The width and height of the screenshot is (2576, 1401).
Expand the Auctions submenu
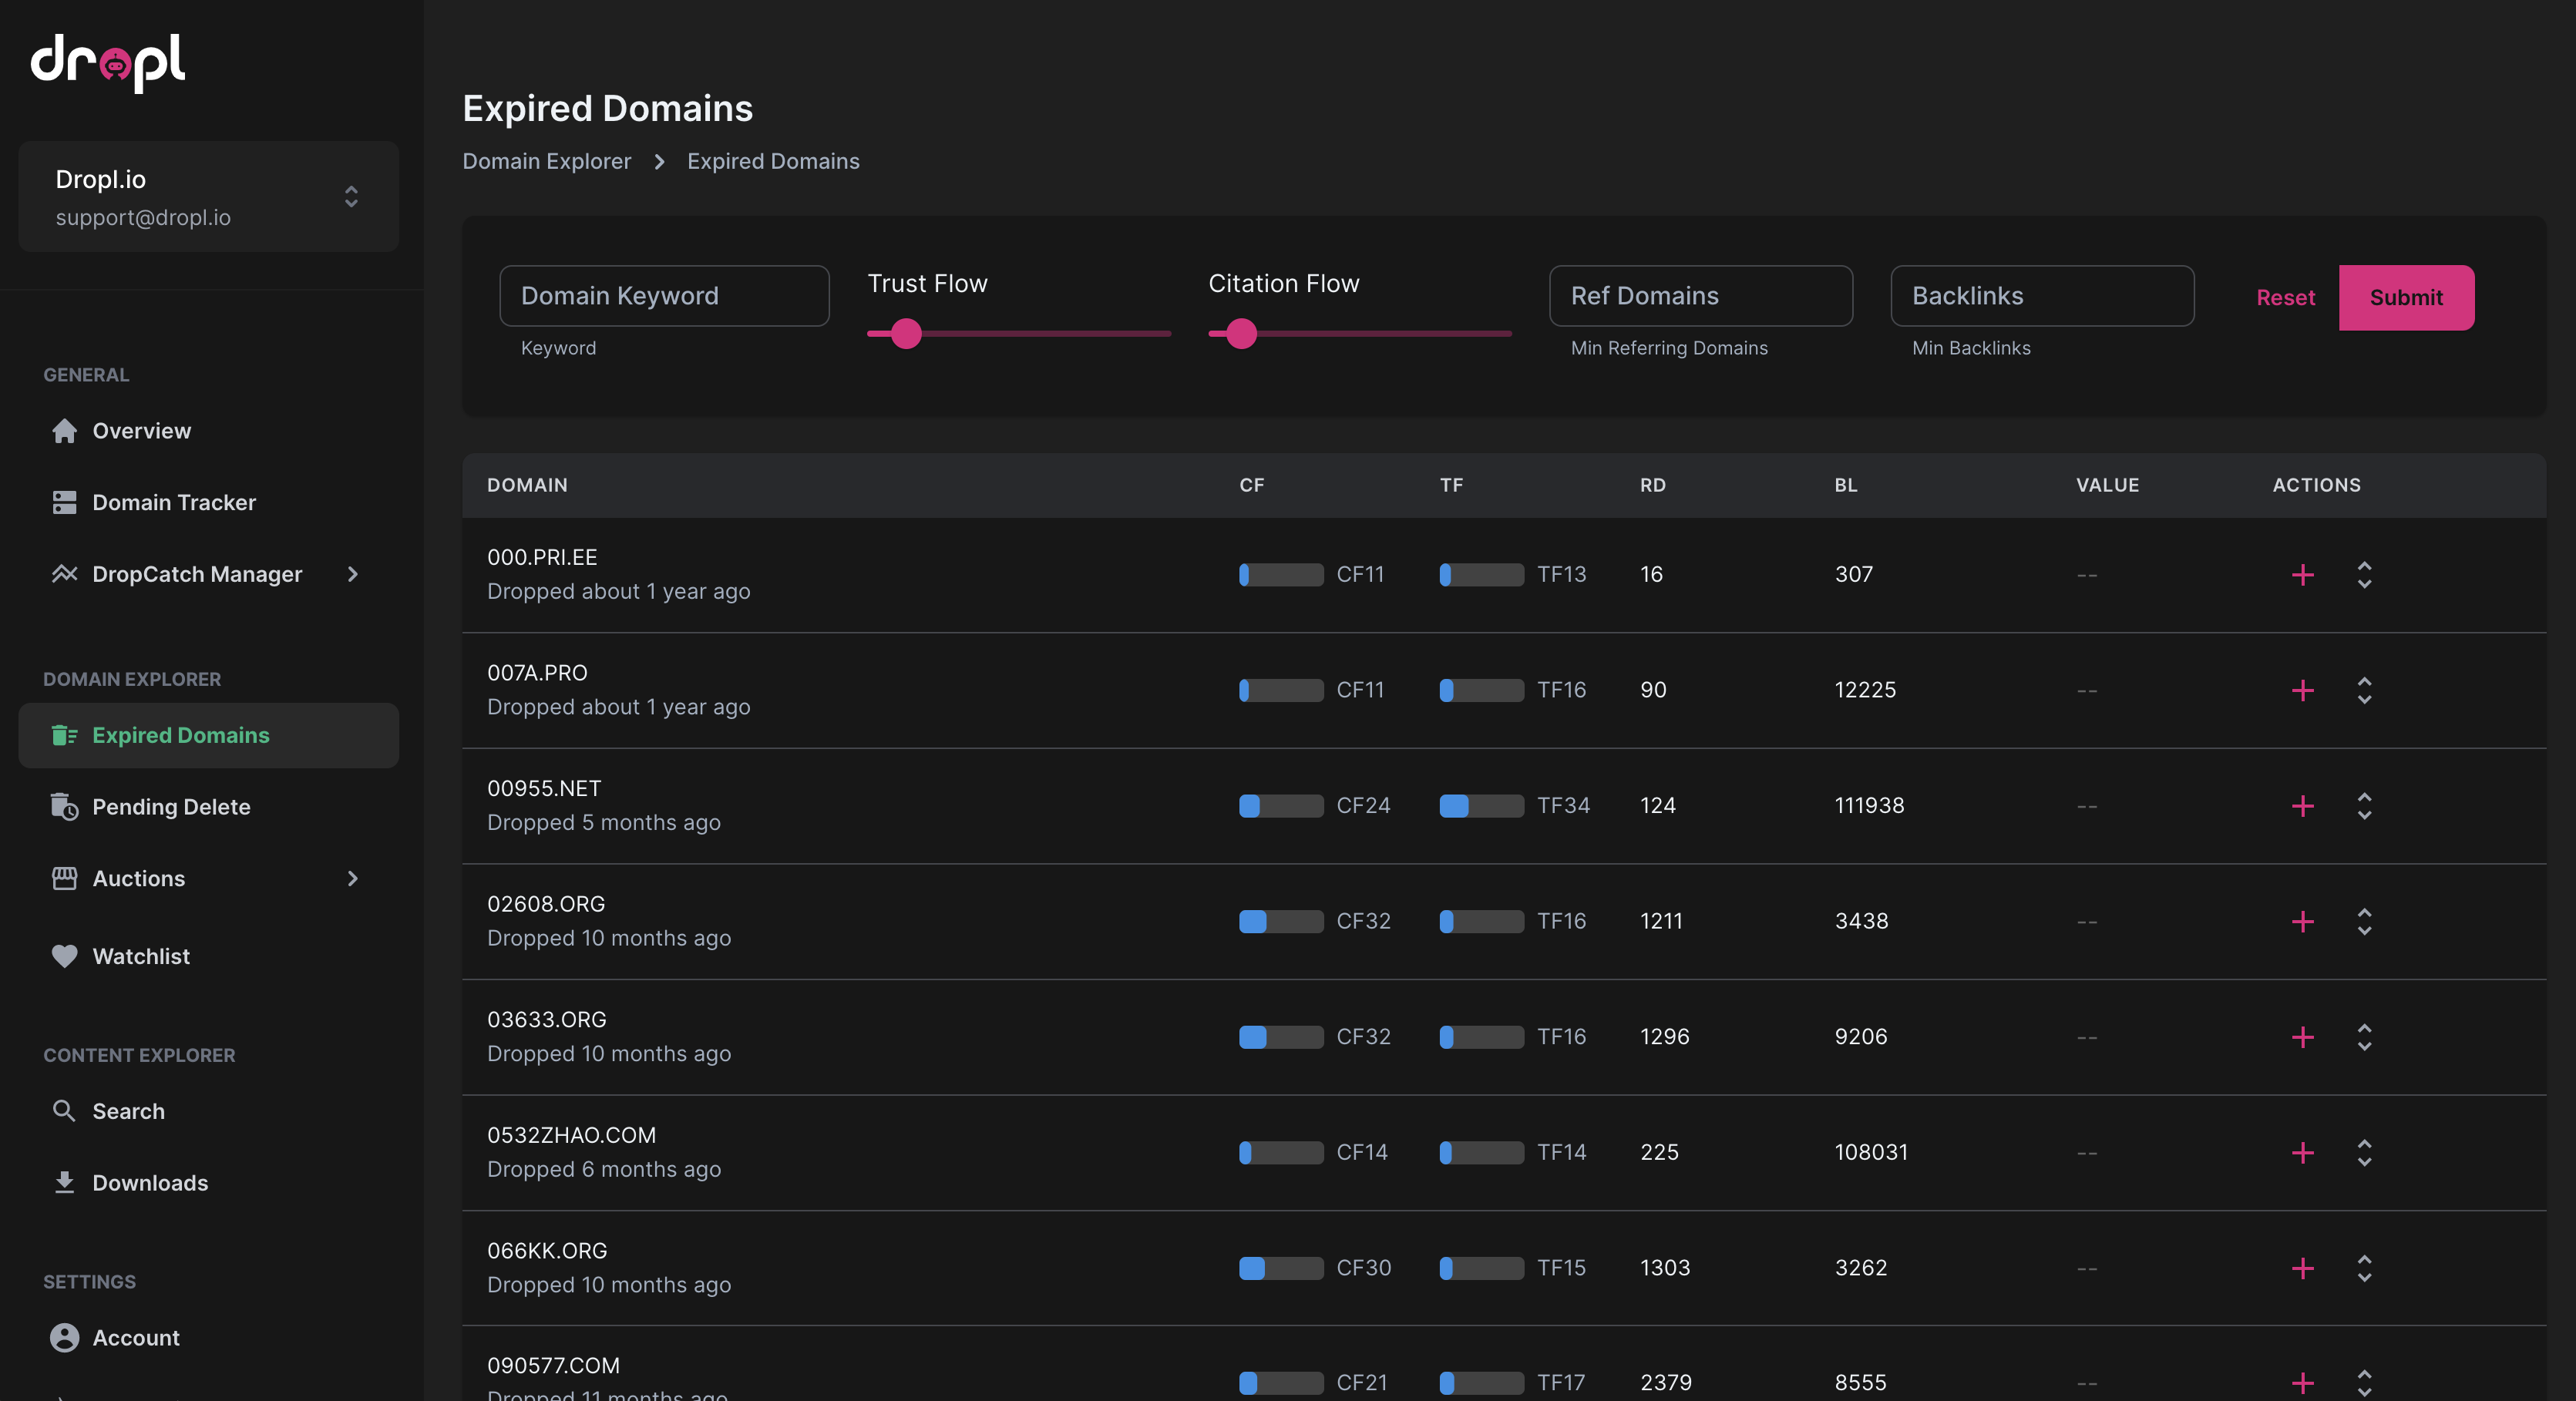point(352,879)
